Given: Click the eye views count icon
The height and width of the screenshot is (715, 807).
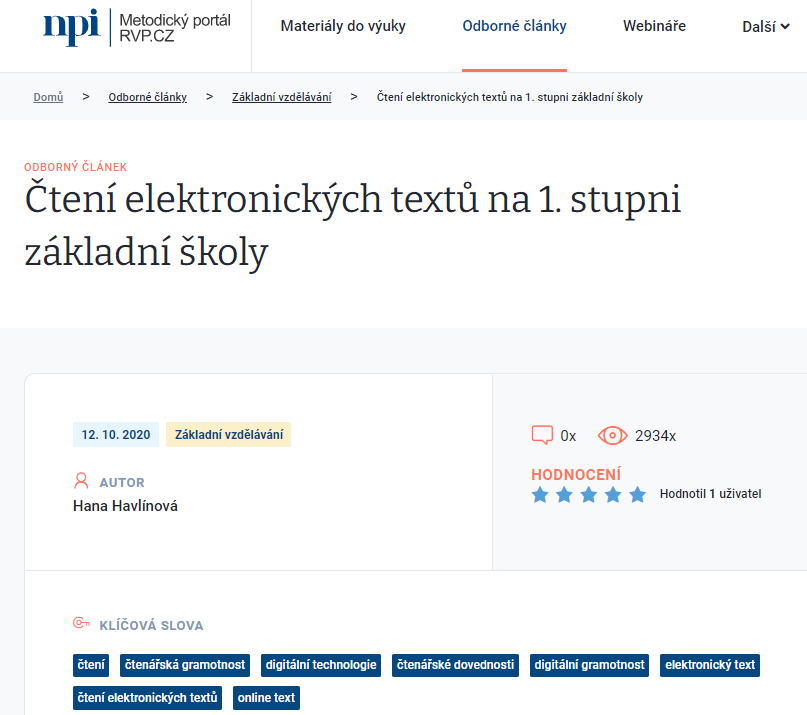Looking at the screenshot, I should point(612,435).
